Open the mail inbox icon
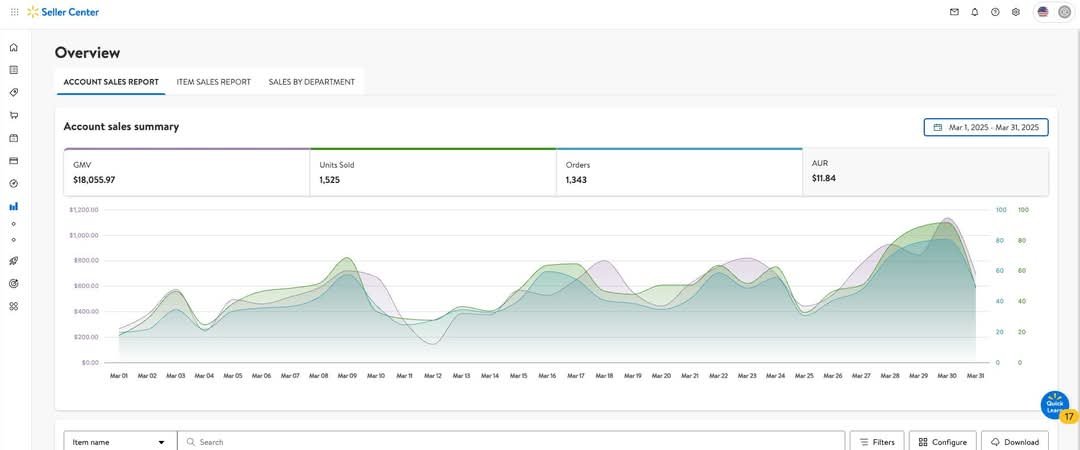1080x450 pixels. [x=954, y=12]
